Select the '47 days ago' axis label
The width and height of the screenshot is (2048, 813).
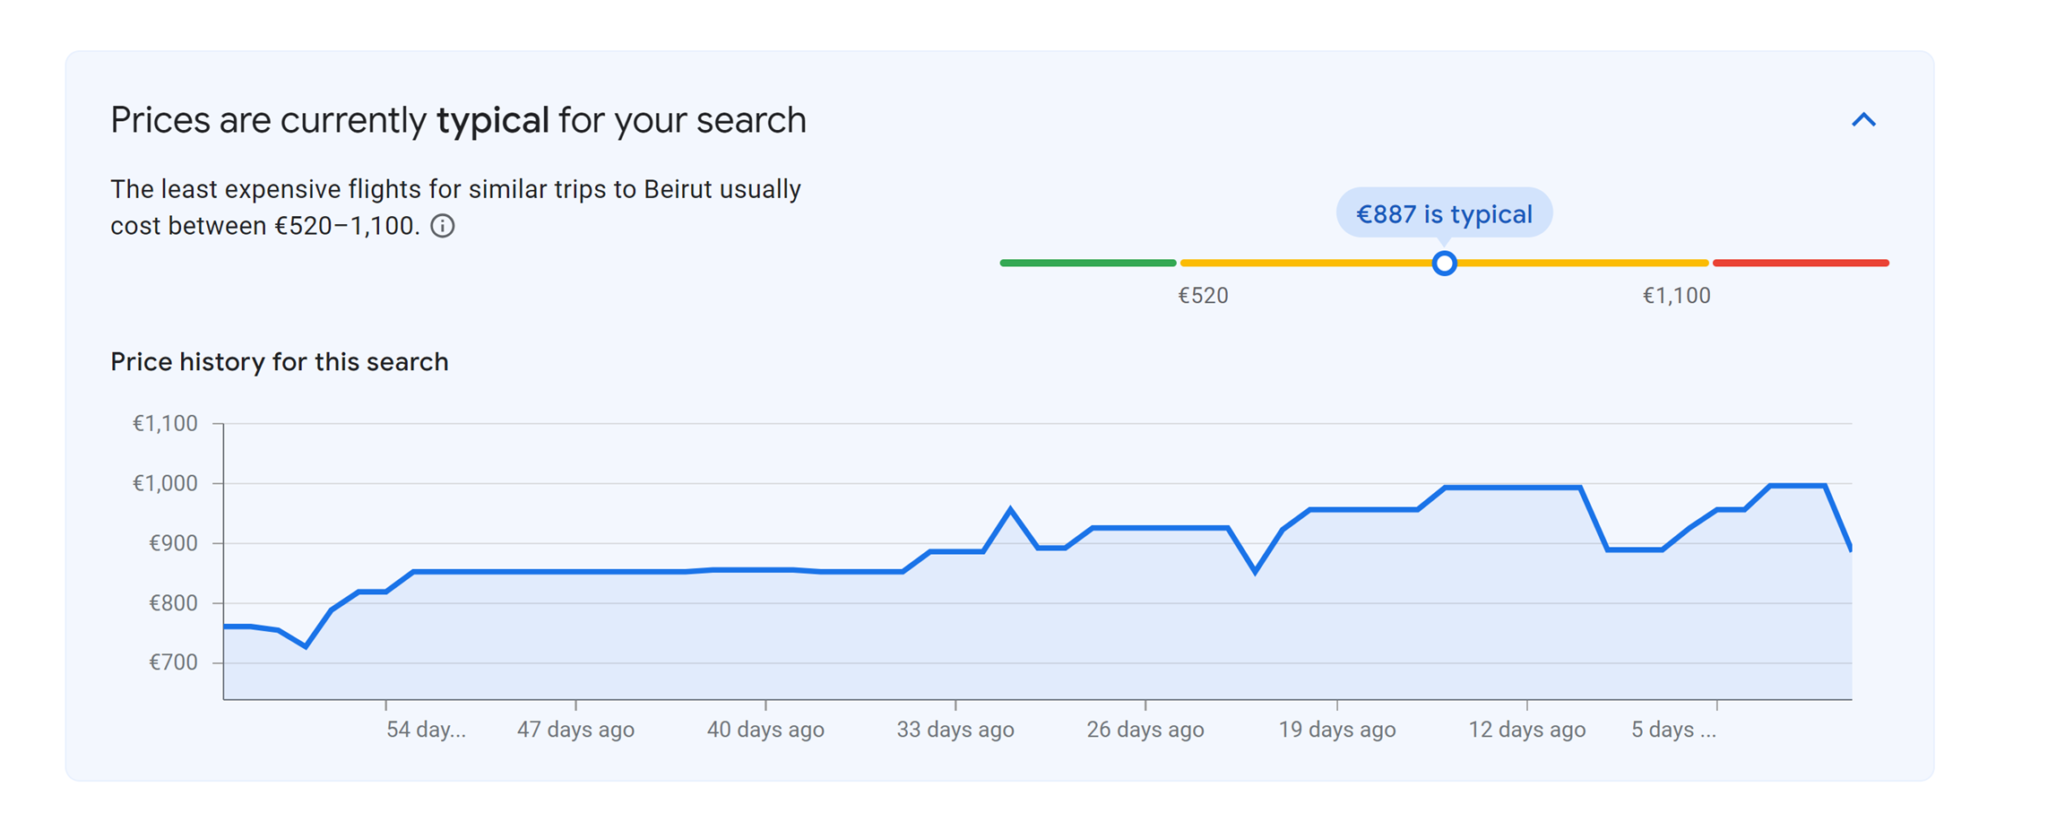click(x=575, y=730)
